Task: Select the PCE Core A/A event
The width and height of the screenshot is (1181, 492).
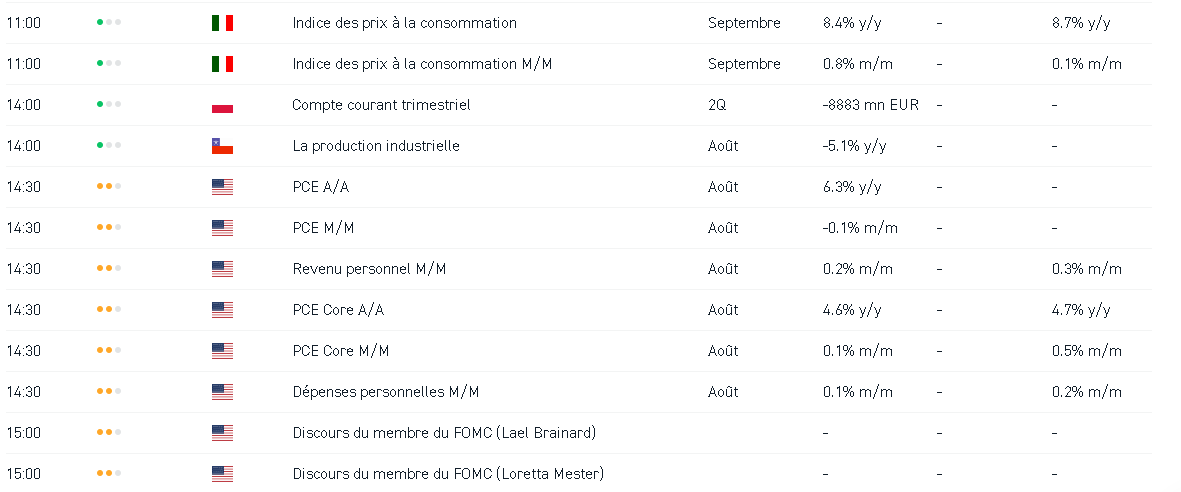Action: 338,310
